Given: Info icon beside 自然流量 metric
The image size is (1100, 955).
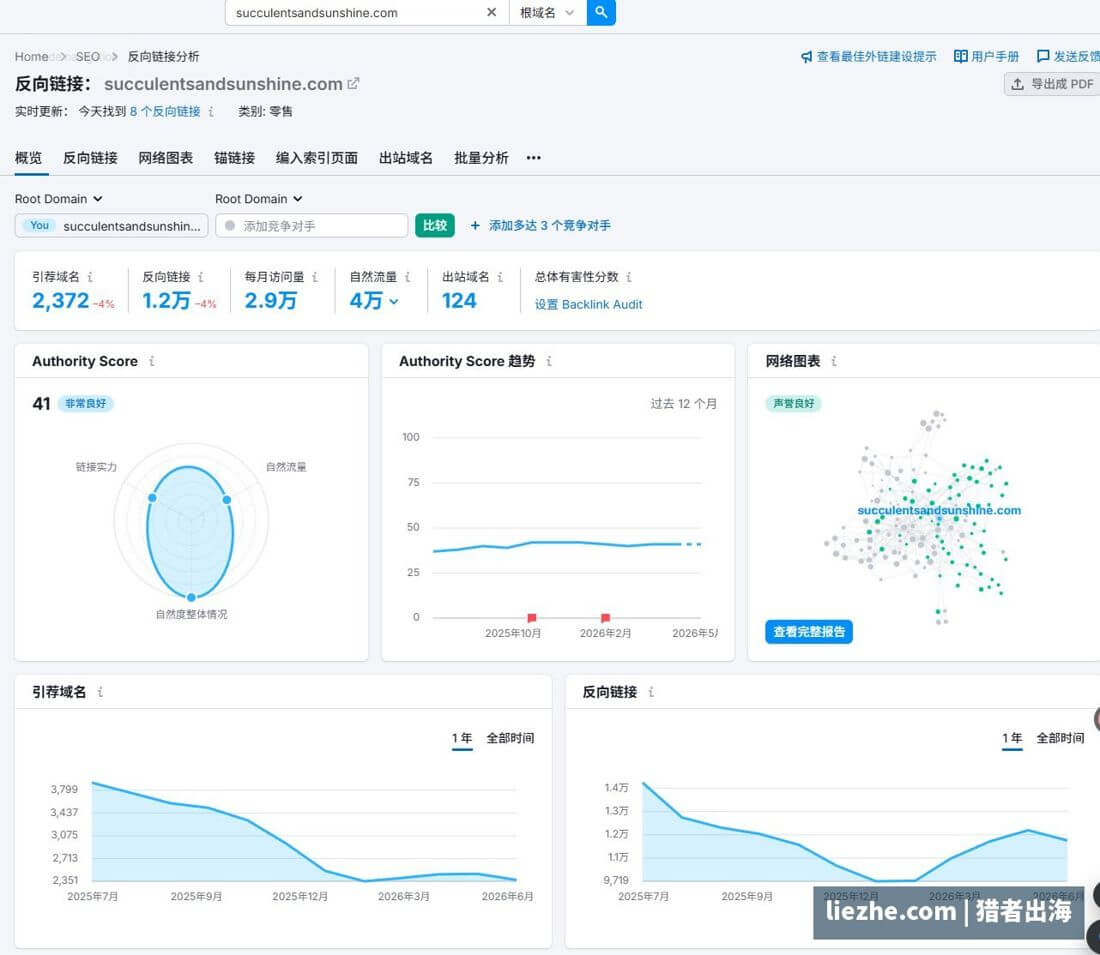Looking at the screenshot, I should (x=408, y=277).
